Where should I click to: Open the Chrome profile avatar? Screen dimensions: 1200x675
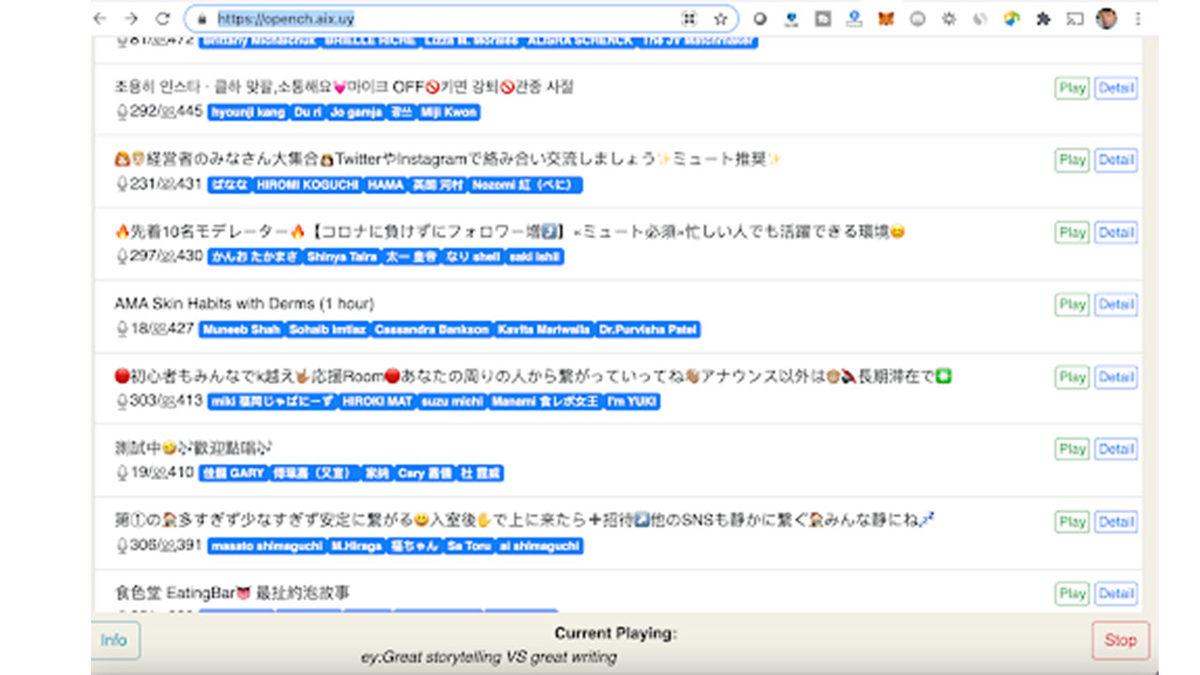coord(1106,19)
